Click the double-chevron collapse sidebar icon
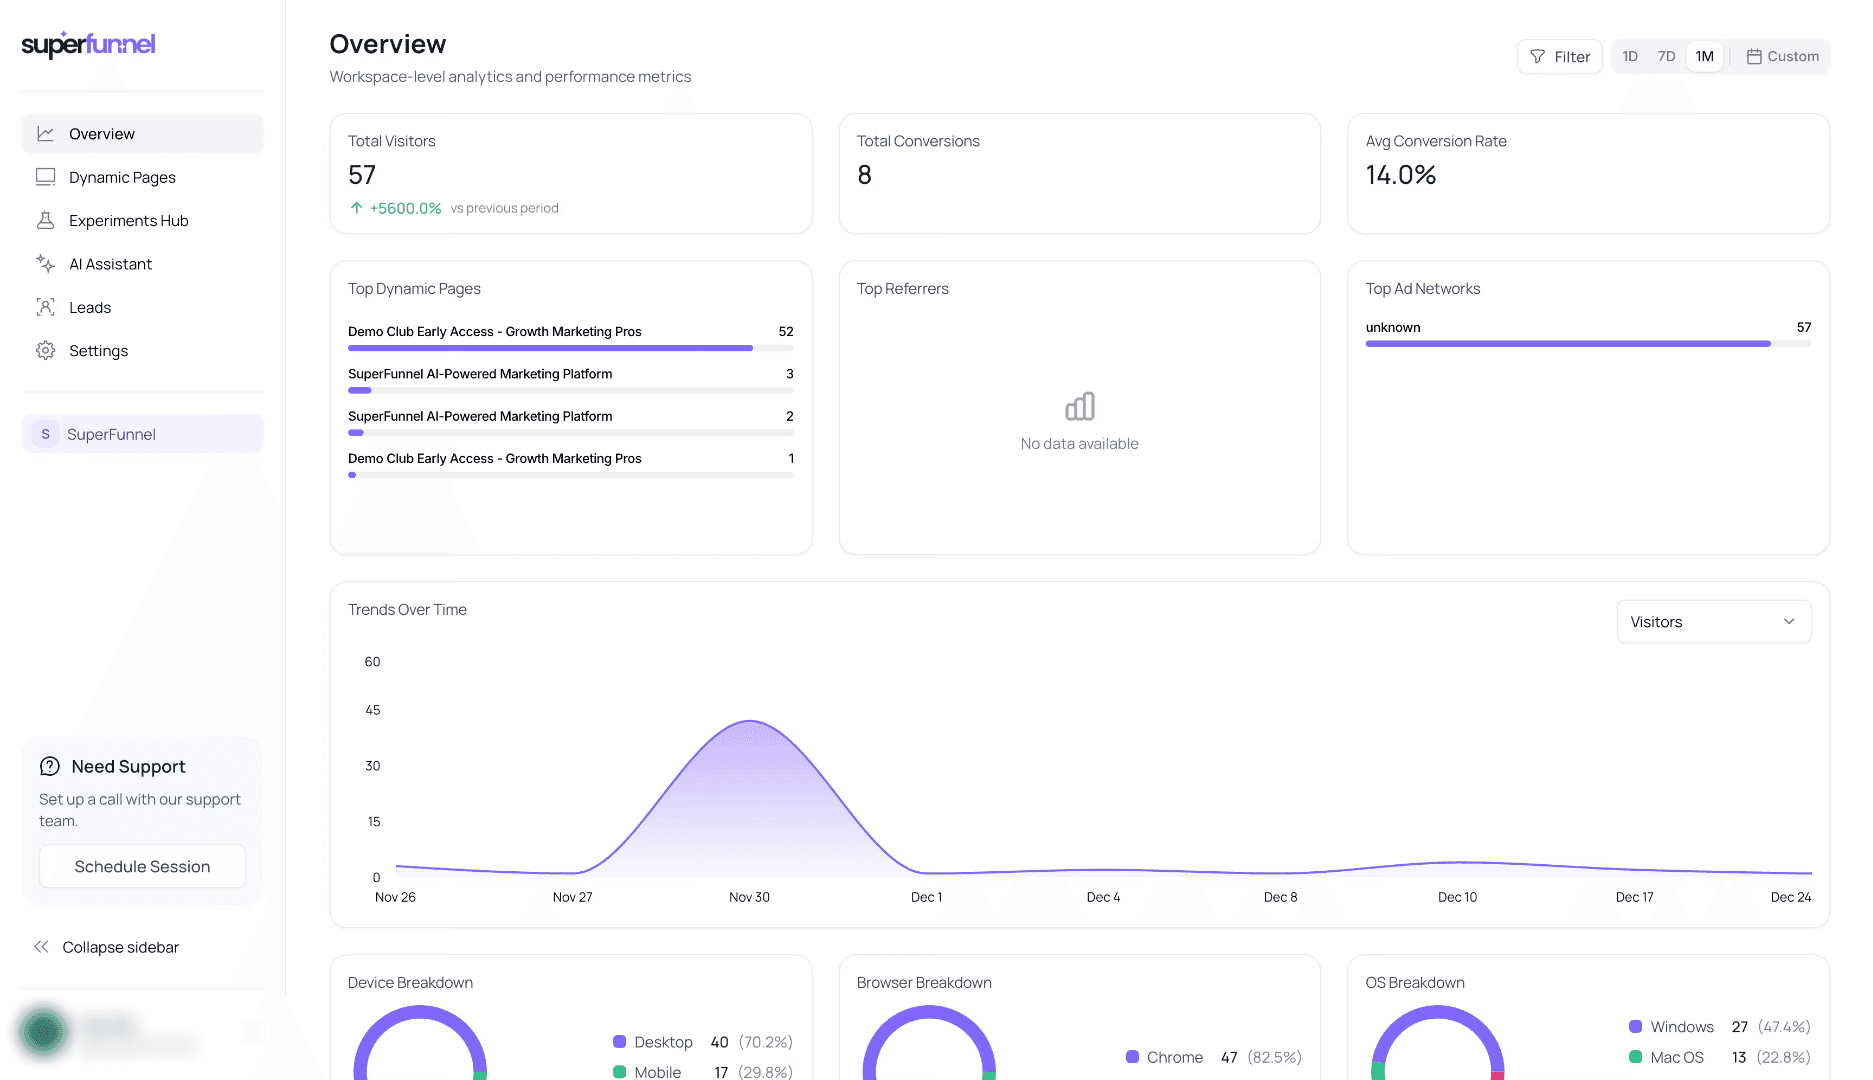 click(x=41, y=947)
